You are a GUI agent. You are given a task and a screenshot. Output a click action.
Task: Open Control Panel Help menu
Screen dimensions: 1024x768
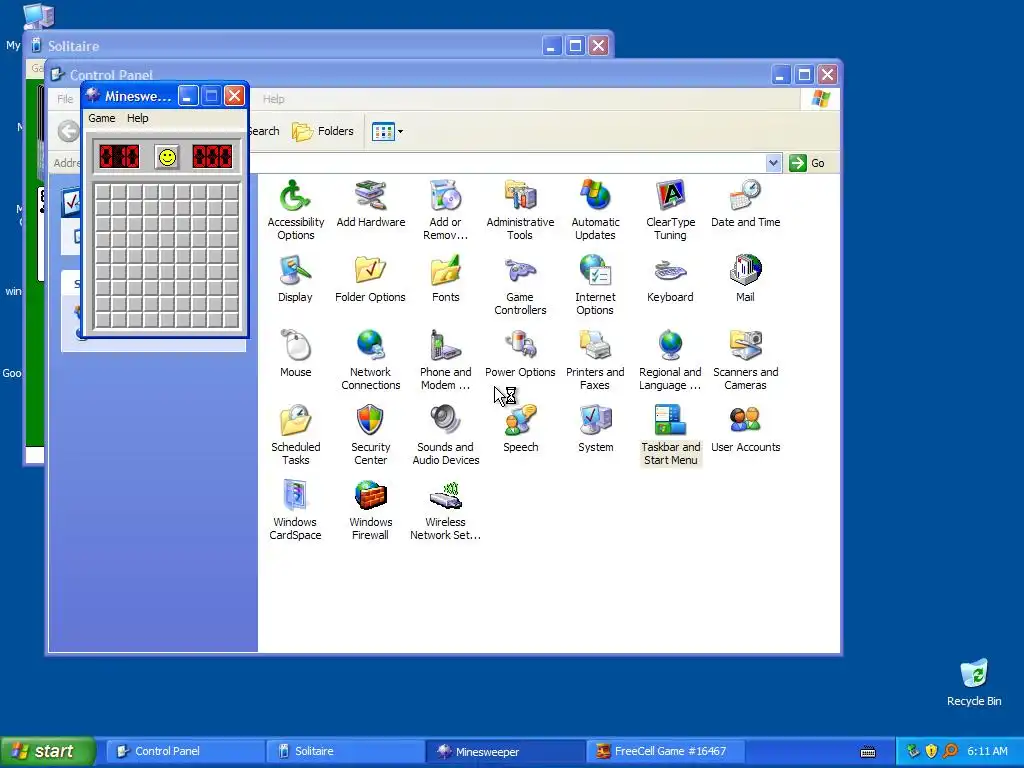pos(274,99)
